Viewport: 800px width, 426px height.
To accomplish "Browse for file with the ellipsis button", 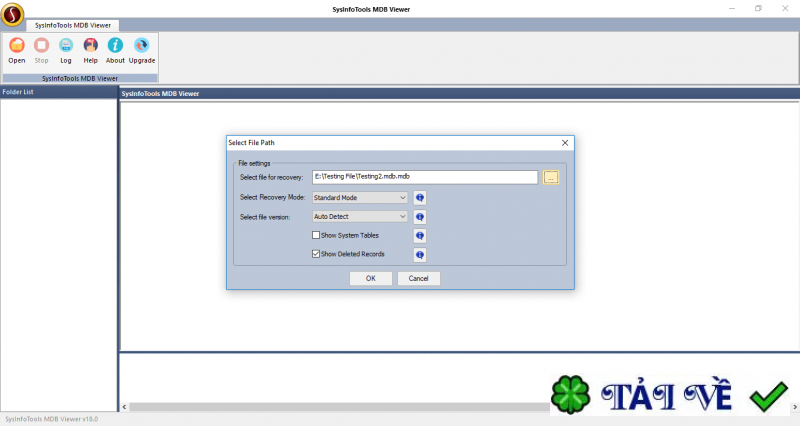I will pos(551,178).
